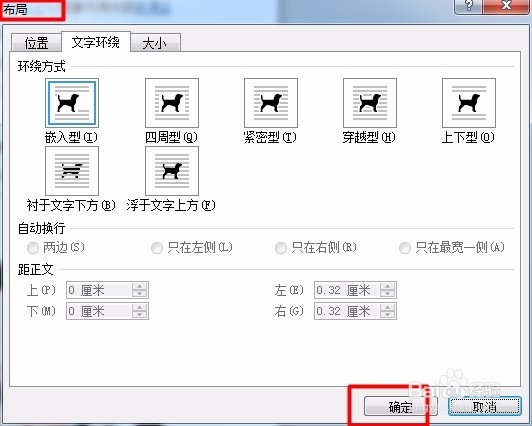This screenshot has height=426, width=532.
Task: Confirm with the 确定 button
Action: point(401,406)
